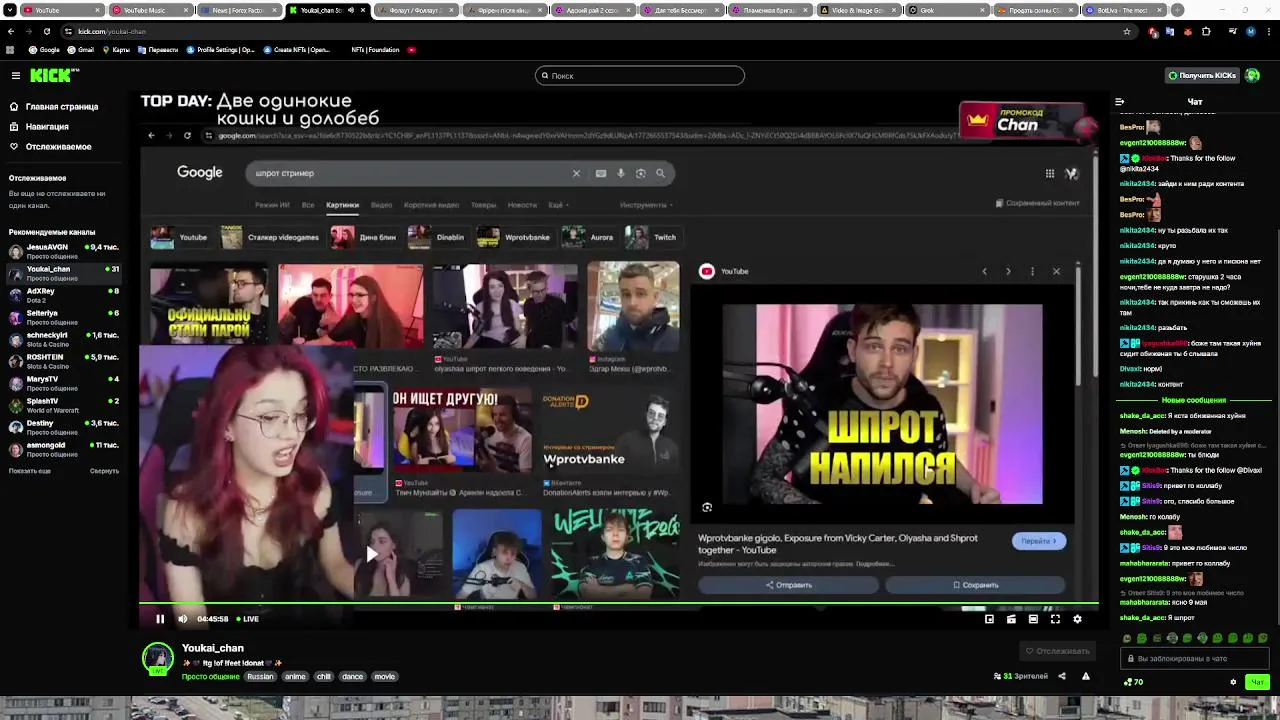Screen dimensions: 1280x720
Task: Select schneckyirl recommended channel
Action: tap(65, 339)
